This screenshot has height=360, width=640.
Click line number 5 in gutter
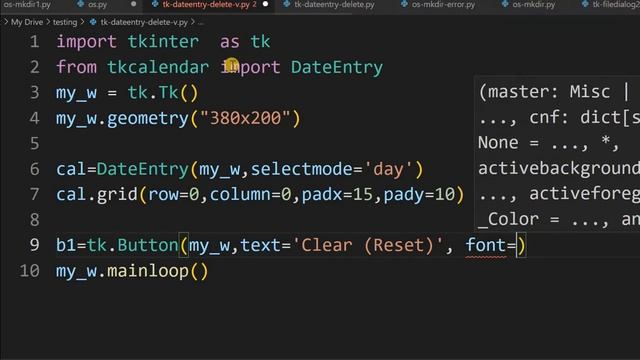(34, 144)
